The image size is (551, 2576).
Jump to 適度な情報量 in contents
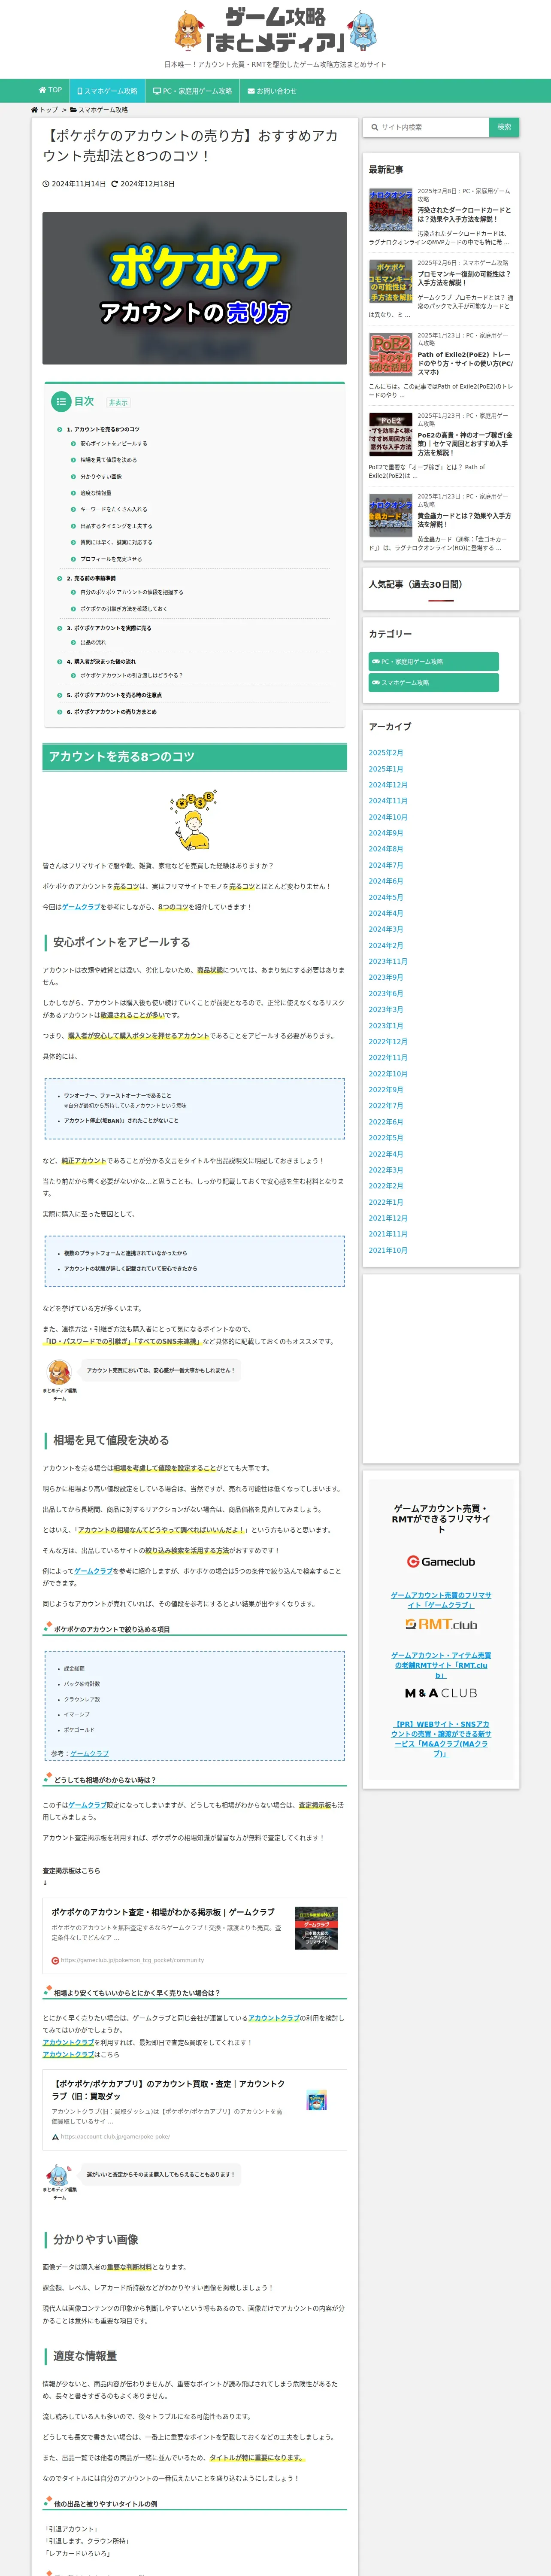click(x=96, y=493)
